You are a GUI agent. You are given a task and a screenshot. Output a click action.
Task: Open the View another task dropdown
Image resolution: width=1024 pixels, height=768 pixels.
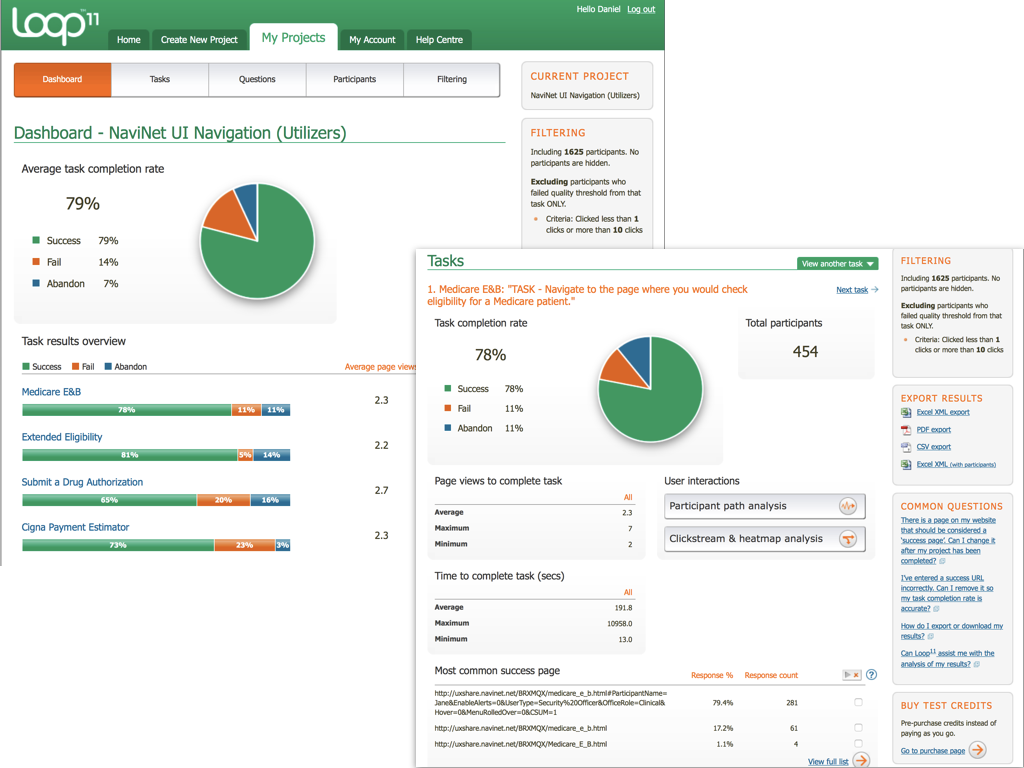[x=837, y=264]
